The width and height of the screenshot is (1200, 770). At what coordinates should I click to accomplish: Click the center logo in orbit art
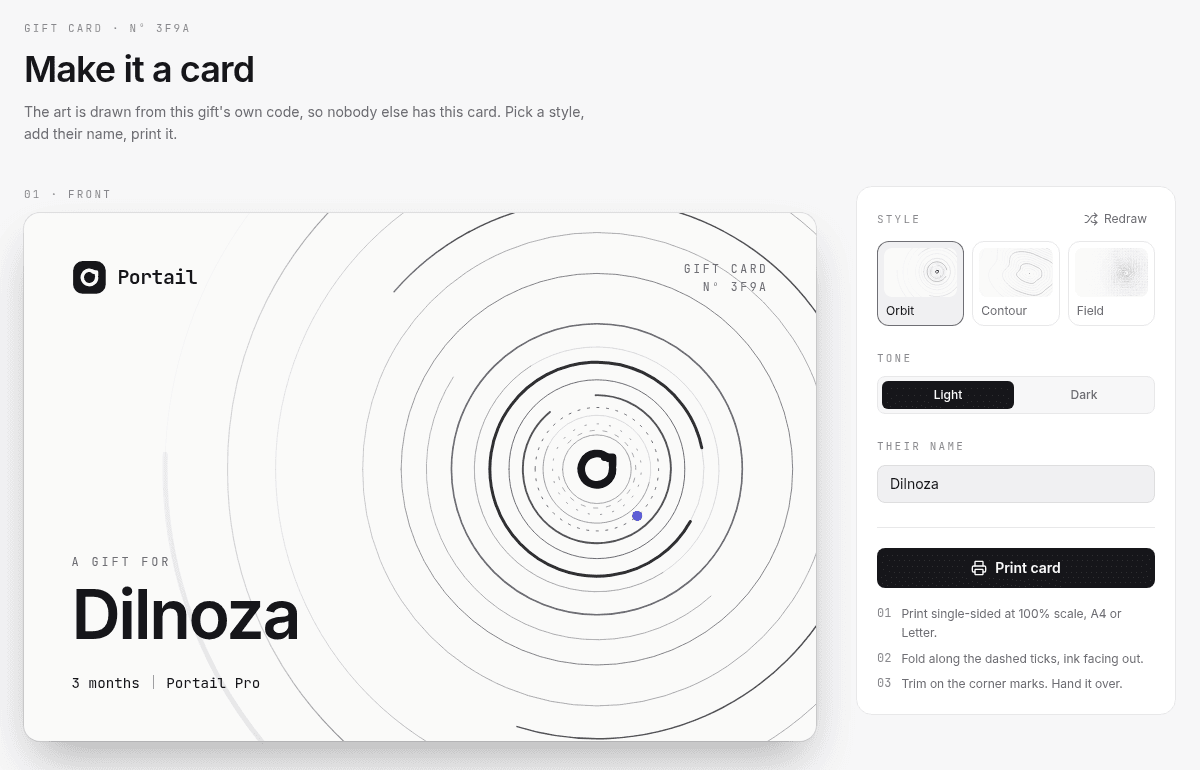click(x=597, y=469)
